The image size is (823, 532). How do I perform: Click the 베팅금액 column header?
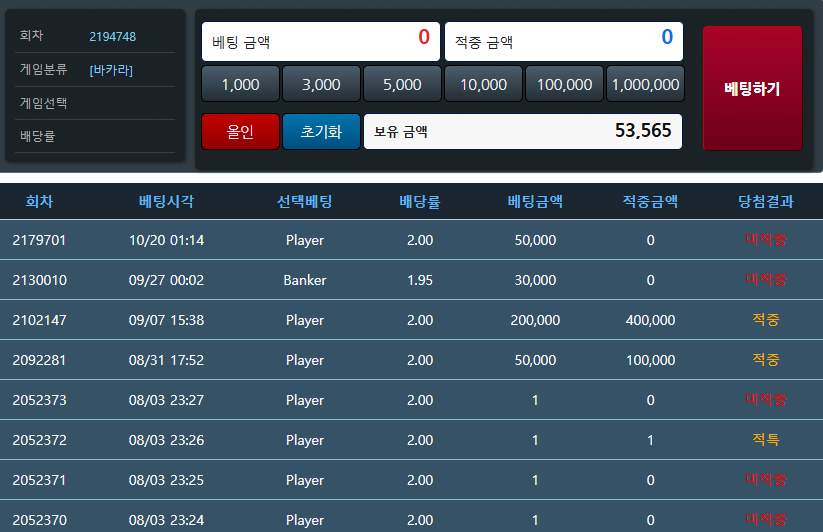tap(535, 201)
